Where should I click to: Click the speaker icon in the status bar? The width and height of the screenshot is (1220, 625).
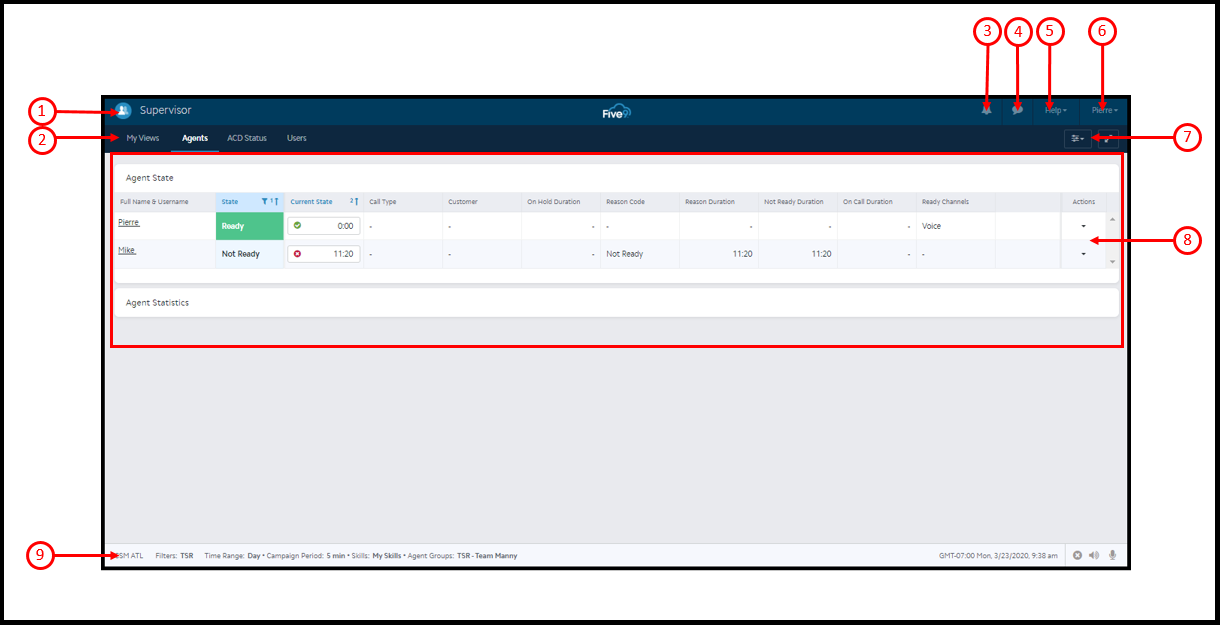pyautogui.click(x=1094, y=555)
